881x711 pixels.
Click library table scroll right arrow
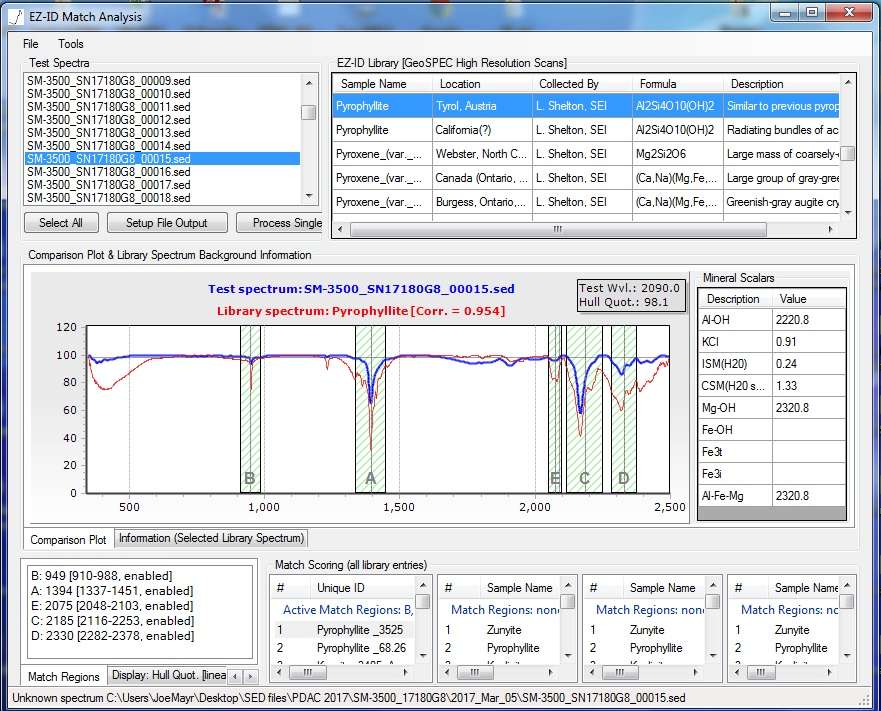click(x=830, y=229)
